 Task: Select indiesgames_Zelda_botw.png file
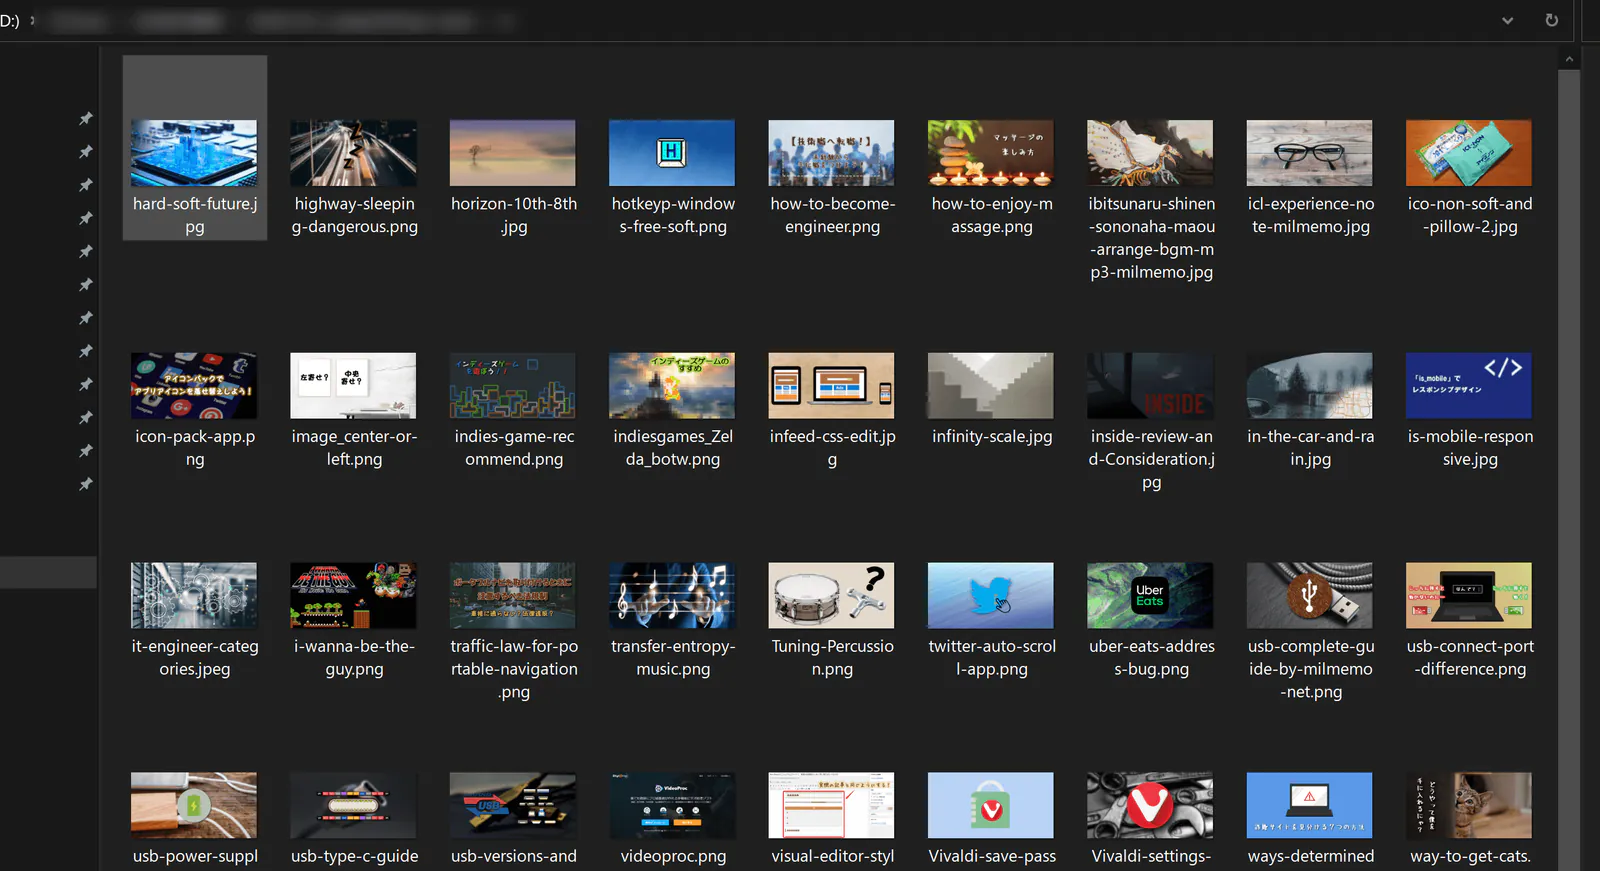click(672, 385)
